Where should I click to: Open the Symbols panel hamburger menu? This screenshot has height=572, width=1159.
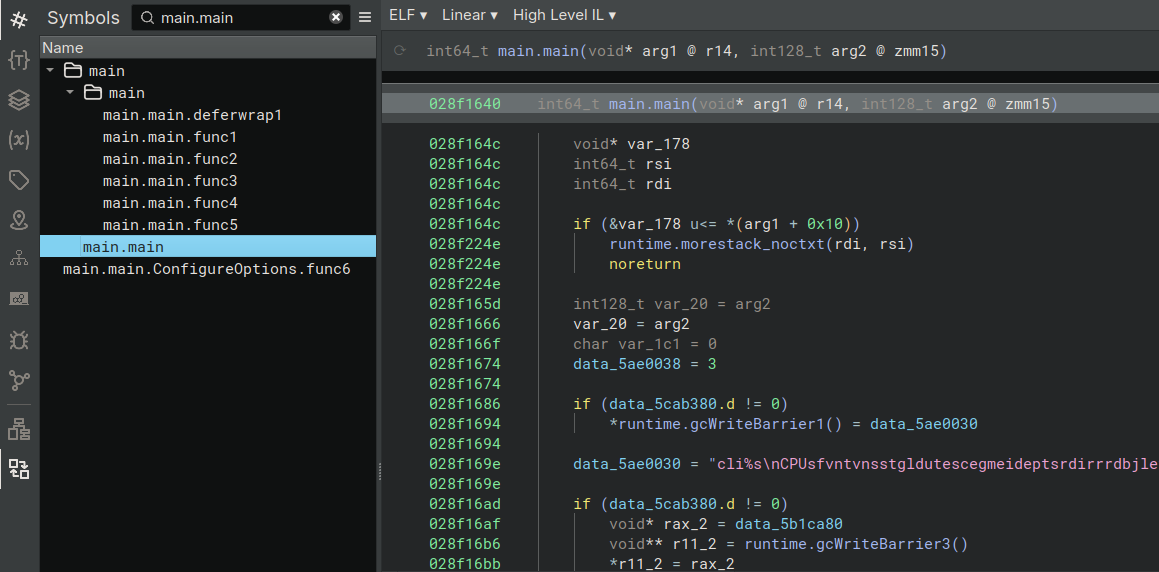365,18
